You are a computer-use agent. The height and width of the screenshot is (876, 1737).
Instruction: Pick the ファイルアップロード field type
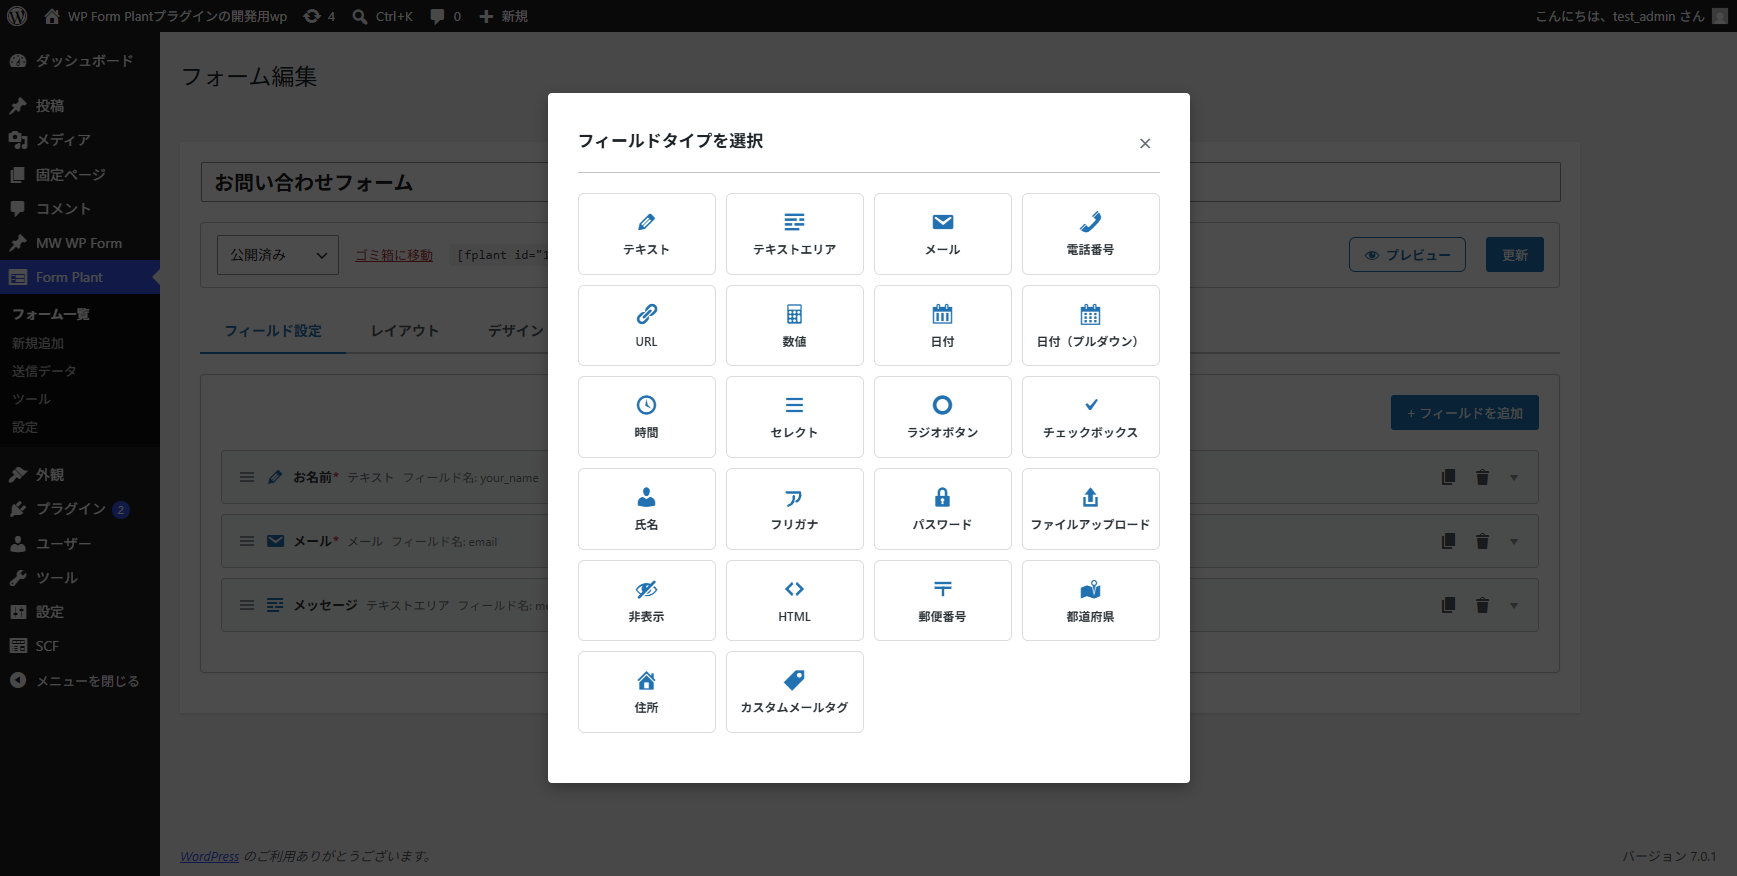(x=1091, y=509)
